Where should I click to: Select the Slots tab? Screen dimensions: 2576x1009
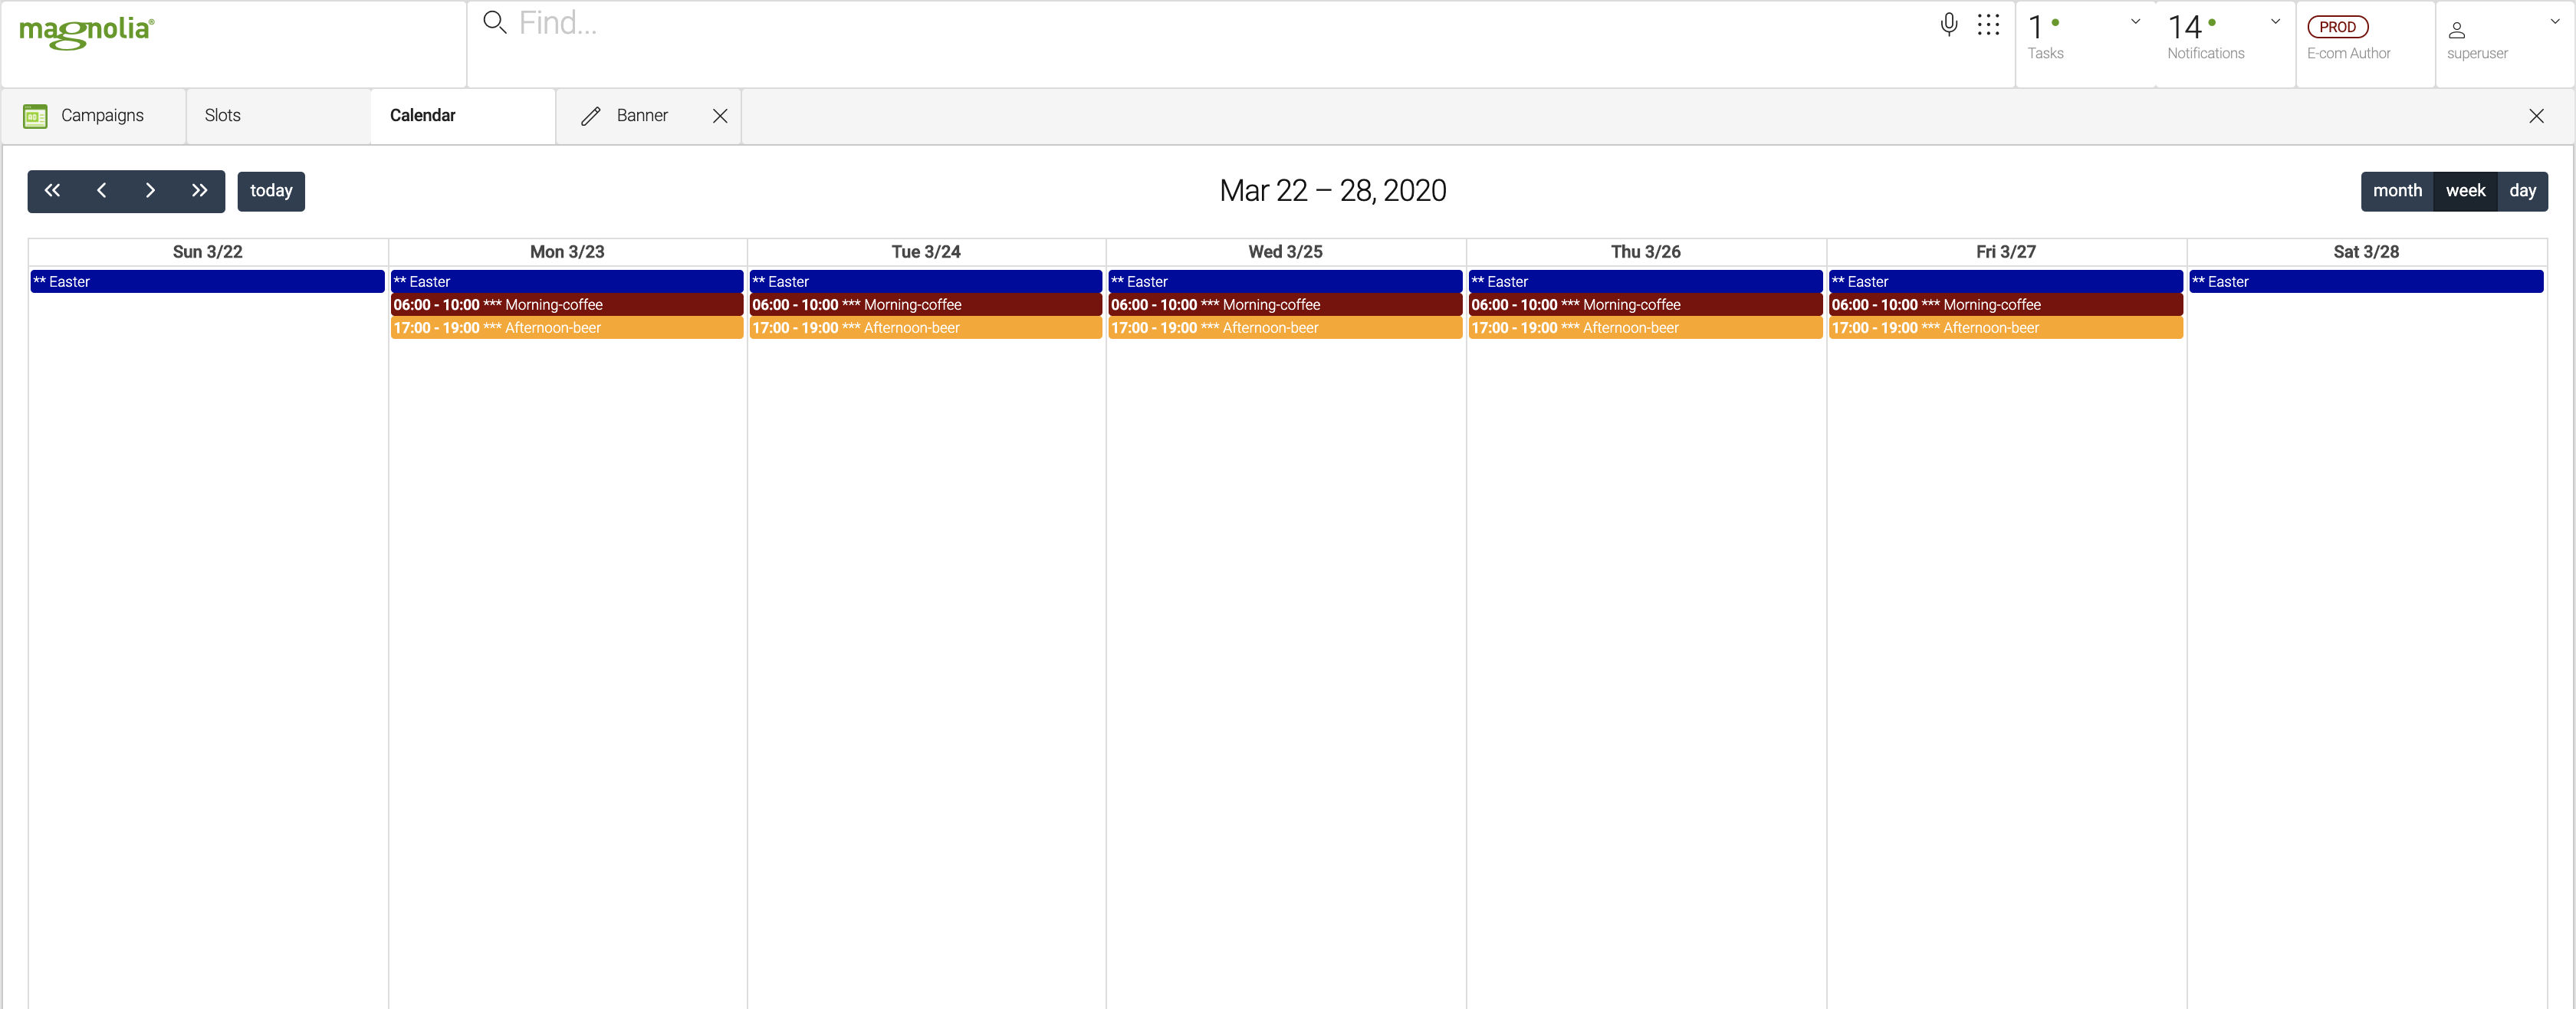pos(222,115)
